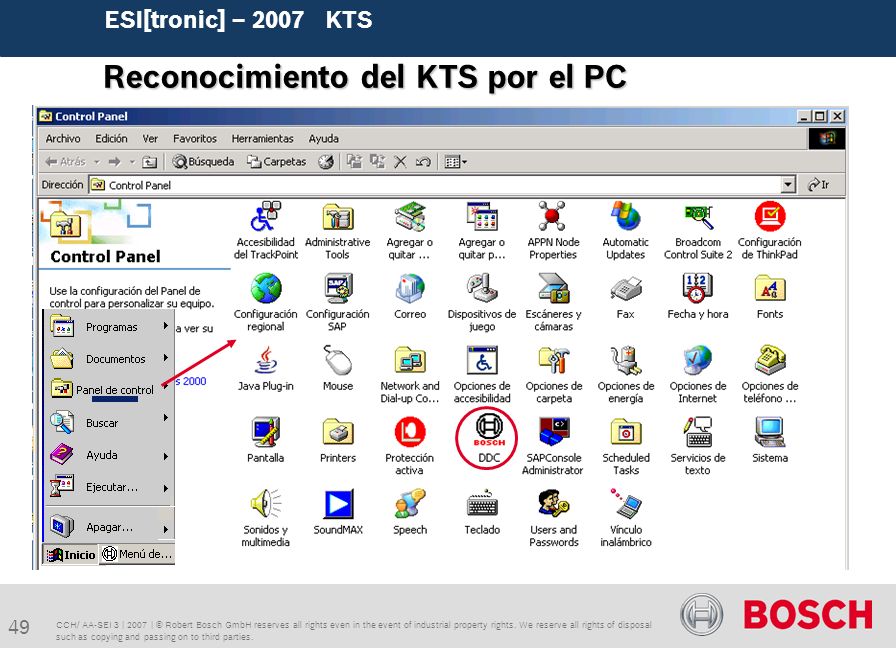Open the Ver menu
The height and width of the screenshot is (648, 896).
(x=150, y=138)
